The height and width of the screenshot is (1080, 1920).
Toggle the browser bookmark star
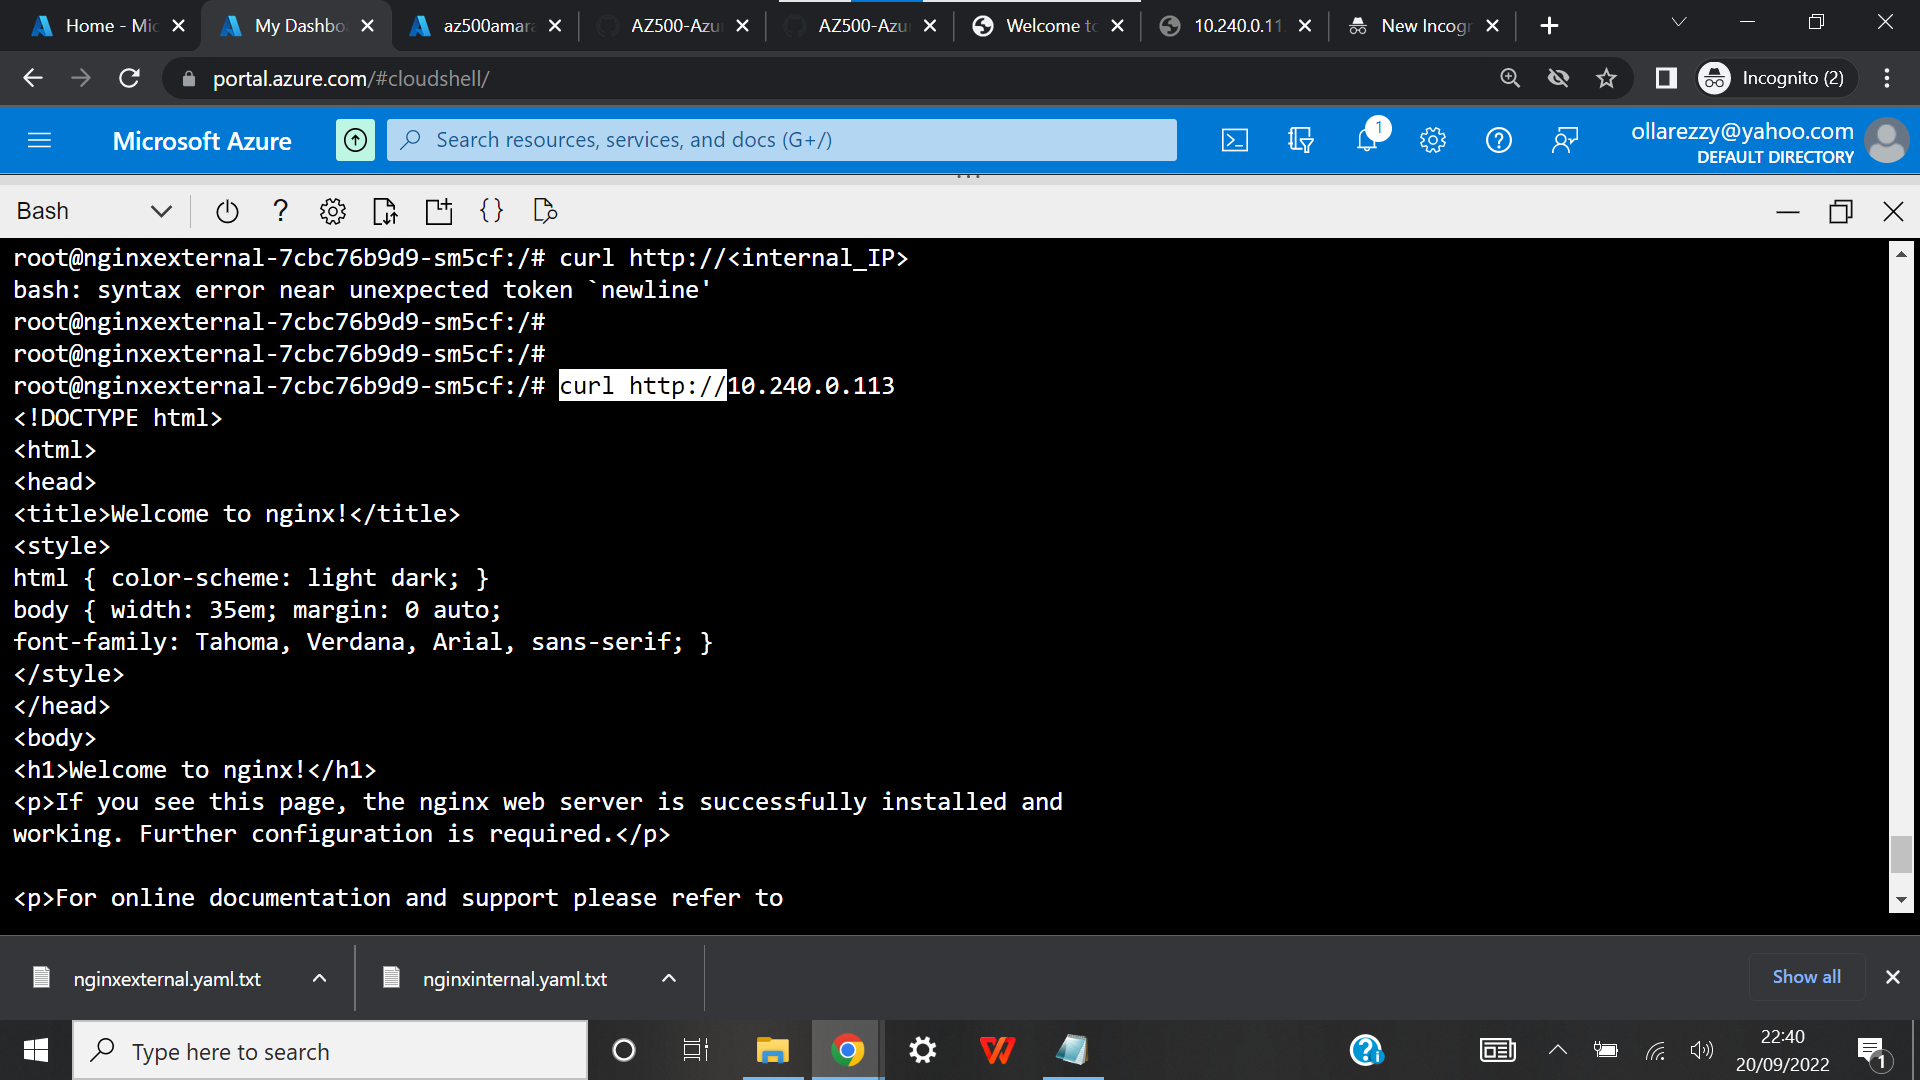(x=1607, y=78)
